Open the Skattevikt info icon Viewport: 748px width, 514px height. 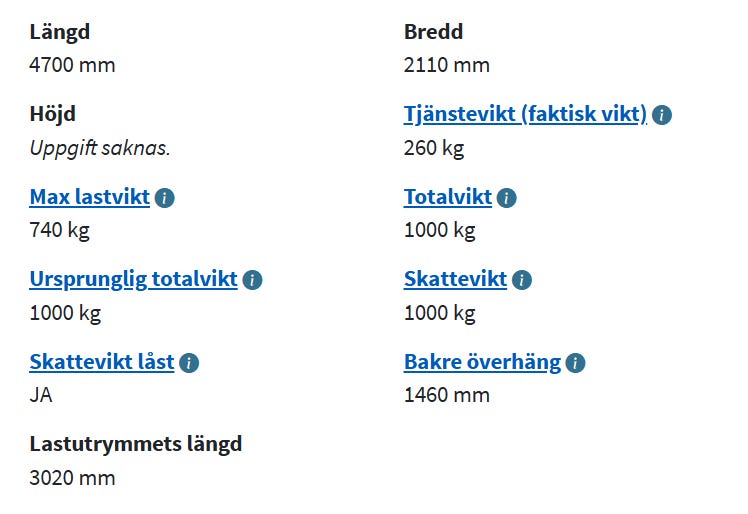pos(522,280)
